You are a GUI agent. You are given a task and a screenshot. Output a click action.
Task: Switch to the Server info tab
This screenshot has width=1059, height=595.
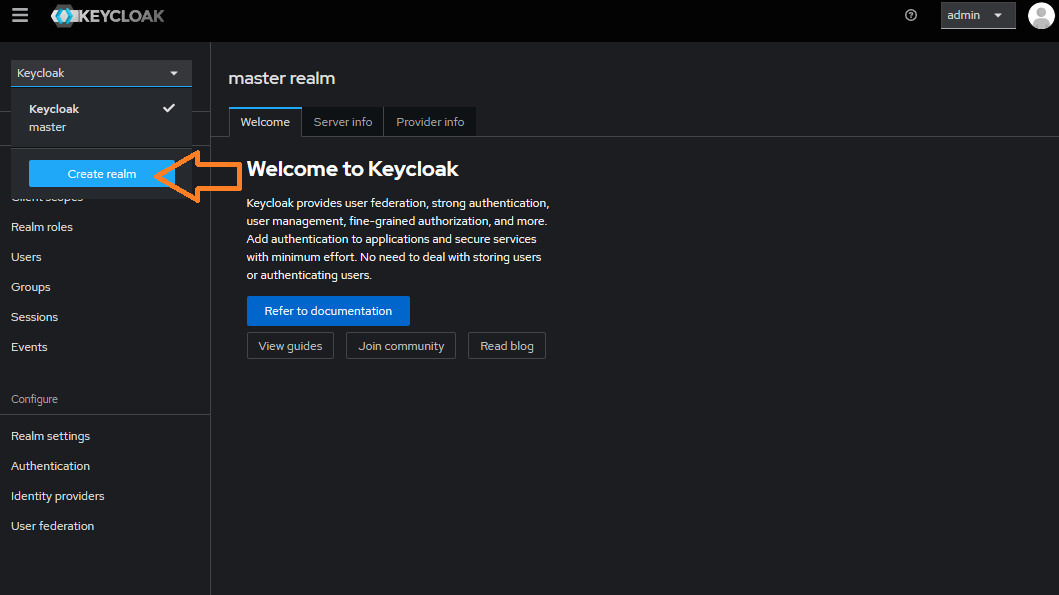tap(343, 122)
